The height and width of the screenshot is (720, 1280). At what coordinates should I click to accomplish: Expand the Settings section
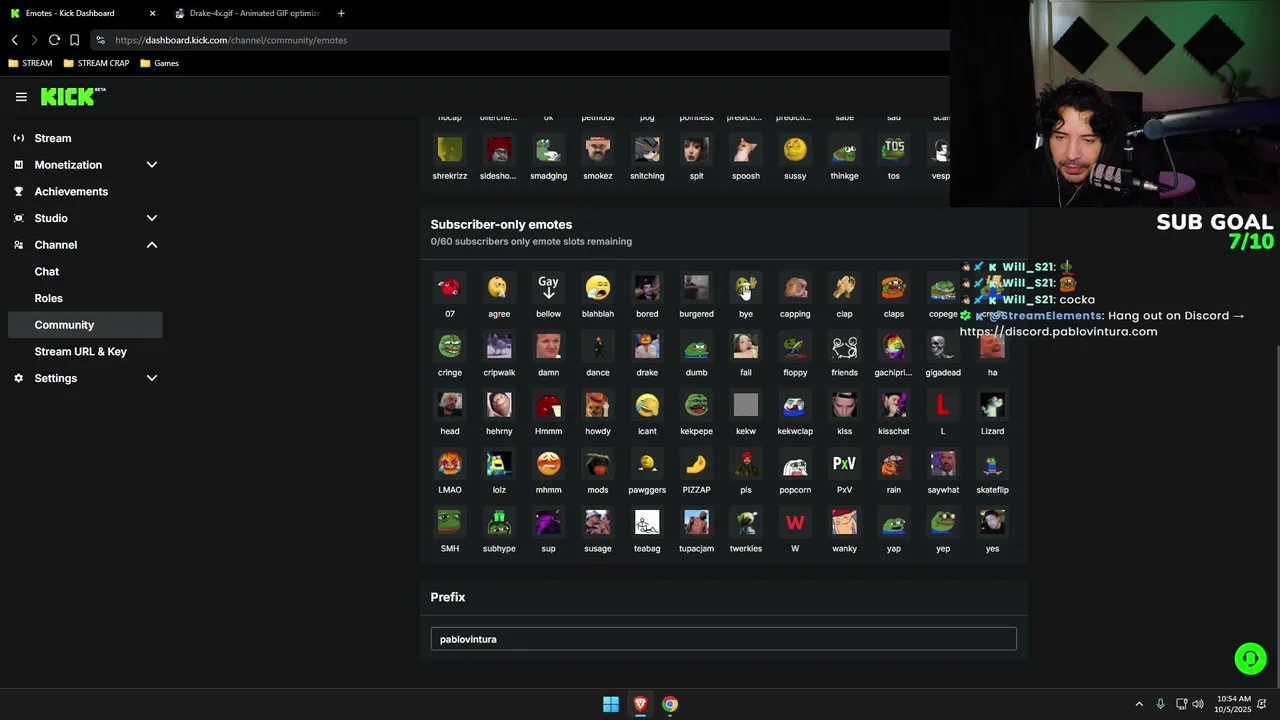(x=152, y=378)
